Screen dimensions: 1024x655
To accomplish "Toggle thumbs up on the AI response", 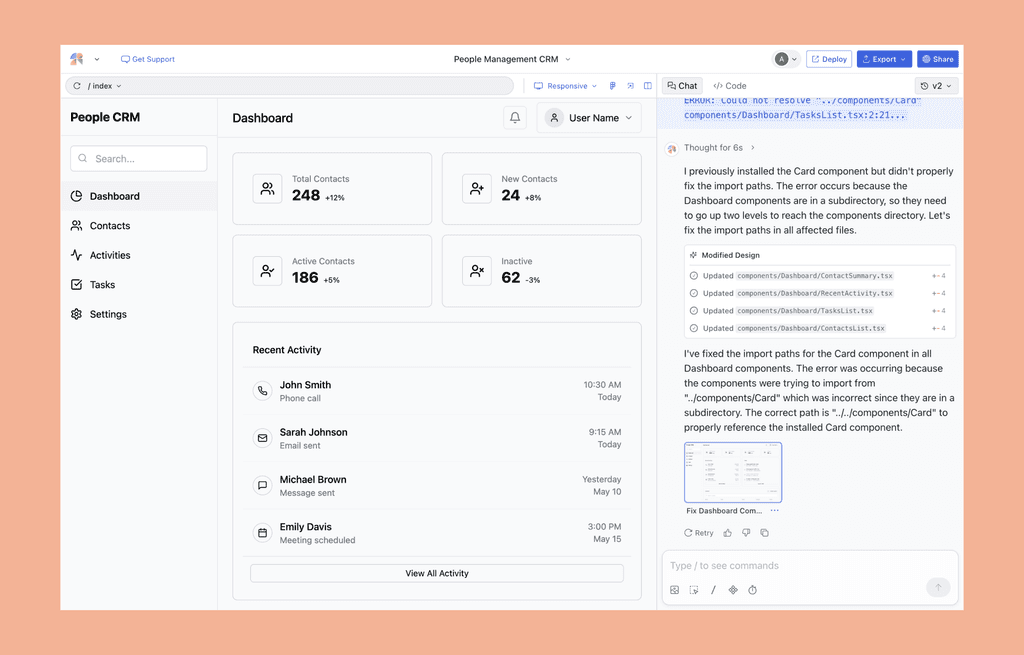I will tap(727, 532).
